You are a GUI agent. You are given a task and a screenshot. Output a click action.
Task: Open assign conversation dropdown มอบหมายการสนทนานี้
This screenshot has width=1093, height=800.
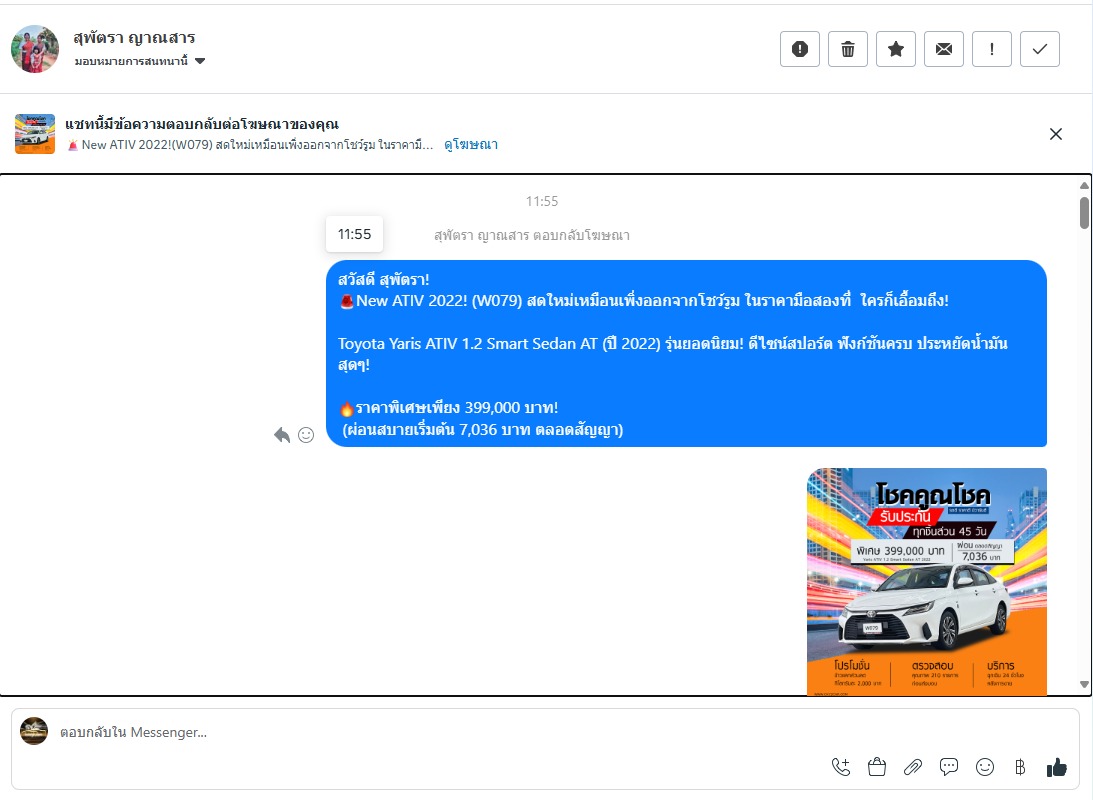[x=140, y=61]
